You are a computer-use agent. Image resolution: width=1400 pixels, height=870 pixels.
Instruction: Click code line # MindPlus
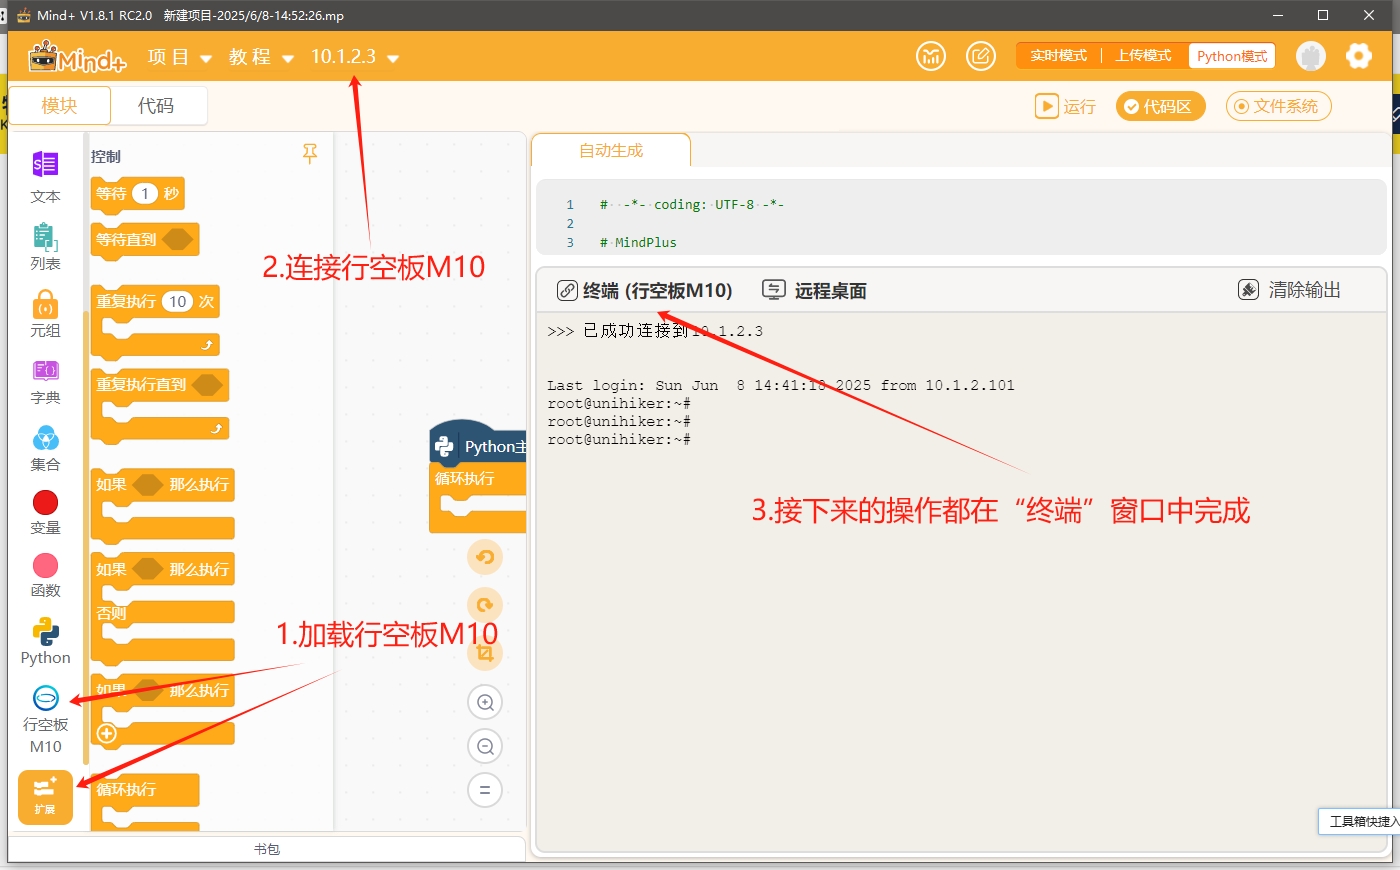[x=638, y=242]
